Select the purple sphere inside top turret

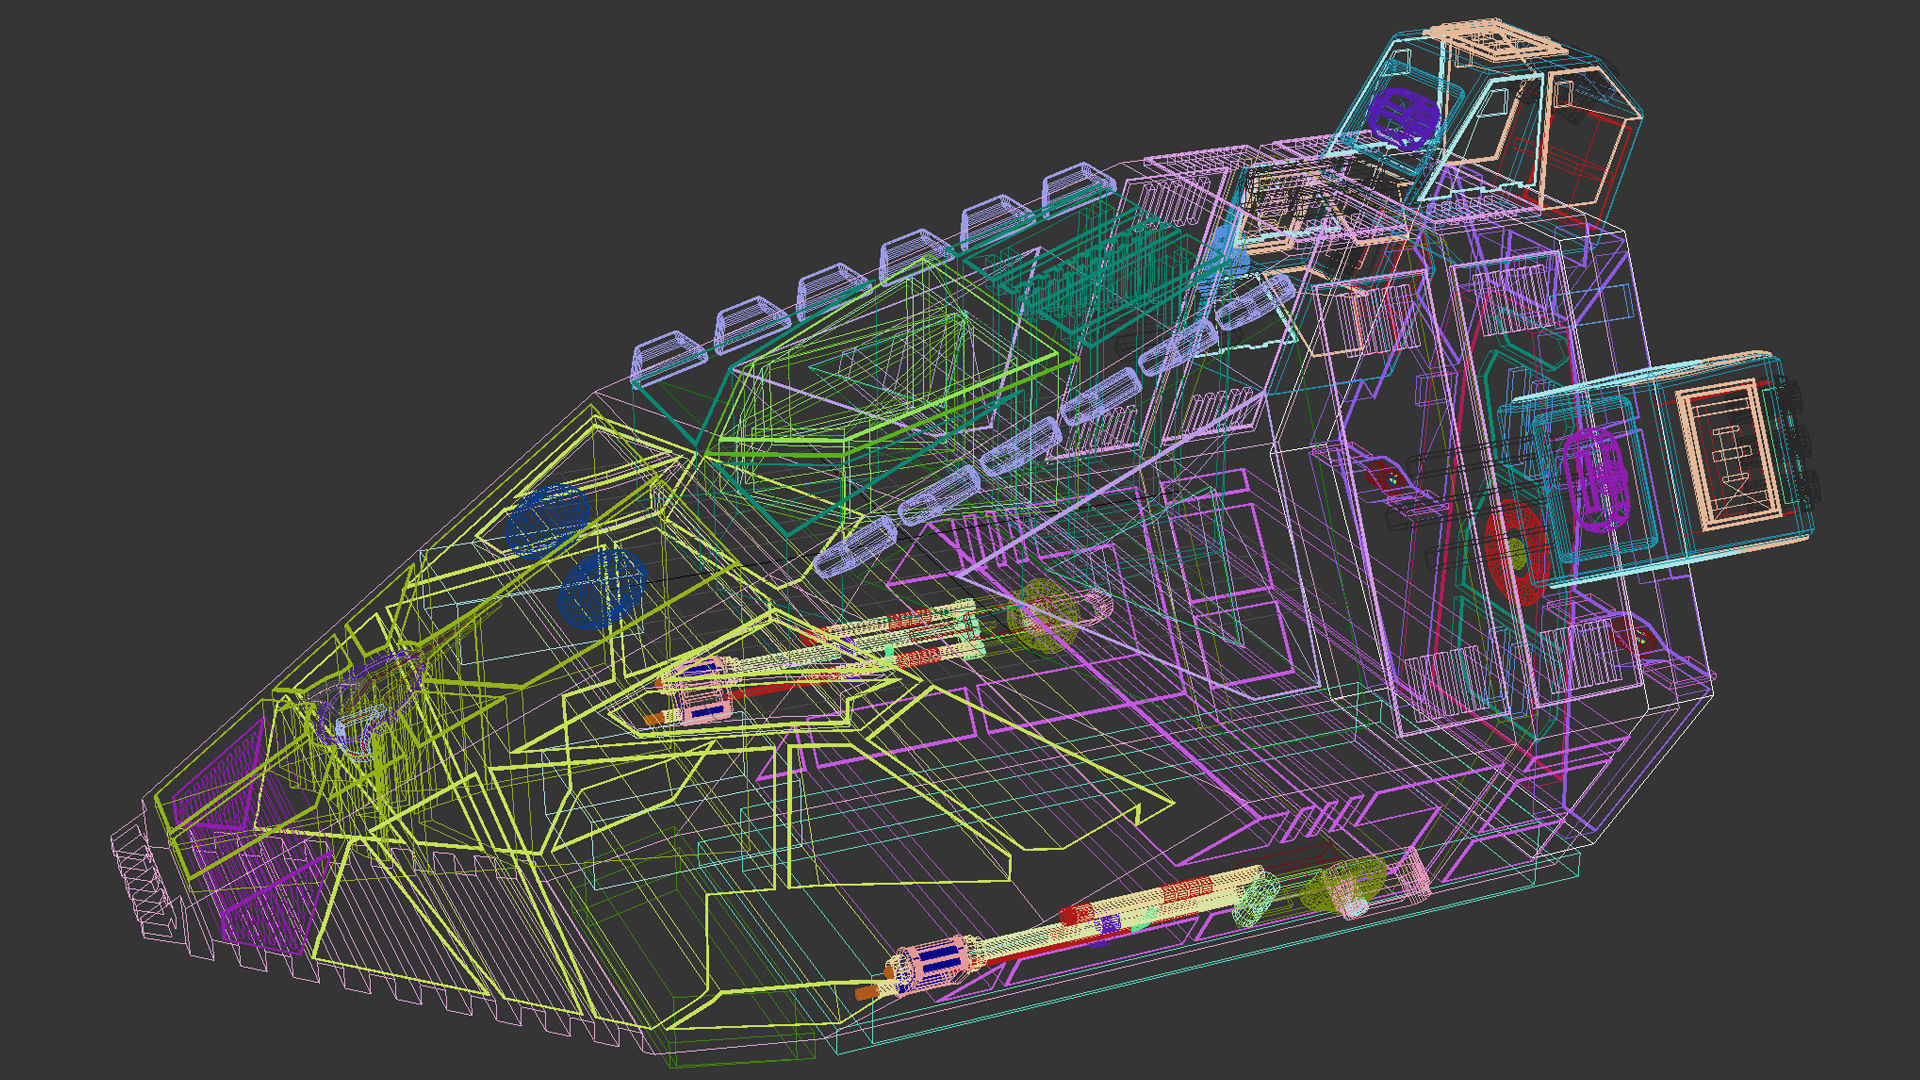tap(1403, 118)
